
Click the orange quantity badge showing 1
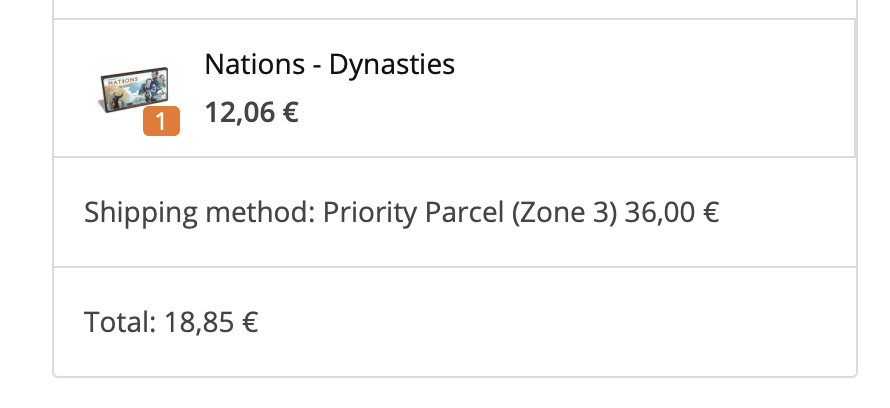click(x=161, y=122)
